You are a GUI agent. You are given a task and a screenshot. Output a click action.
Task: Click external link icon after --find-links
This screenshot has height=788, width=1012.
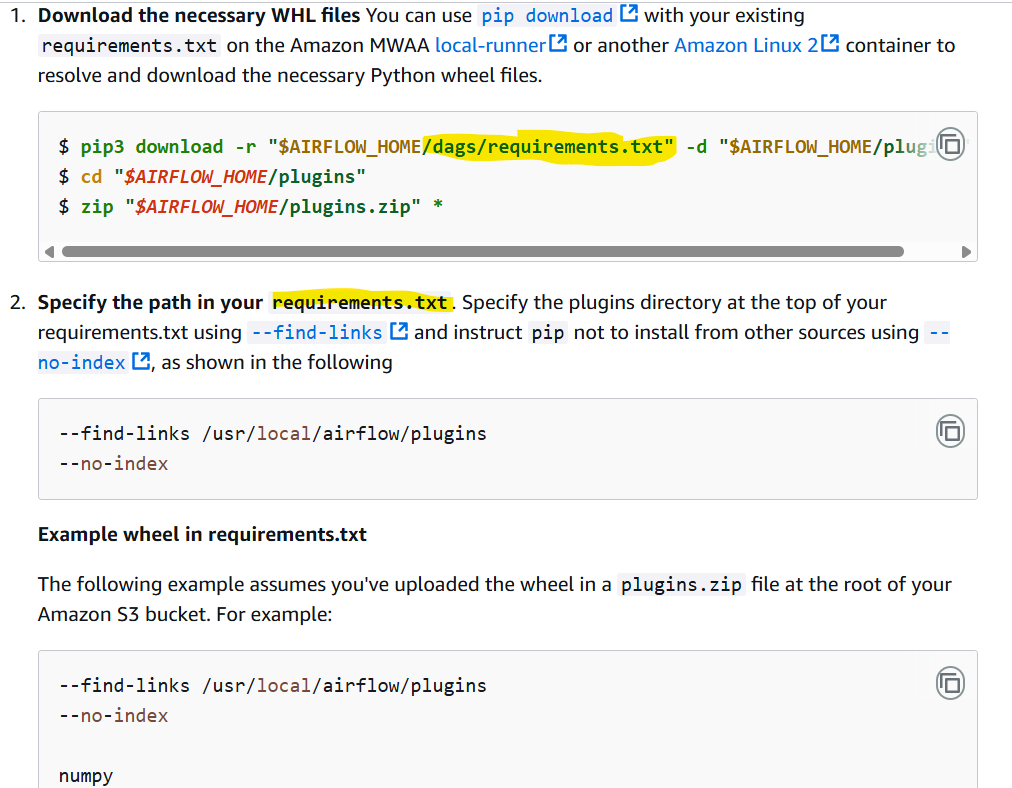pos(400,330)
